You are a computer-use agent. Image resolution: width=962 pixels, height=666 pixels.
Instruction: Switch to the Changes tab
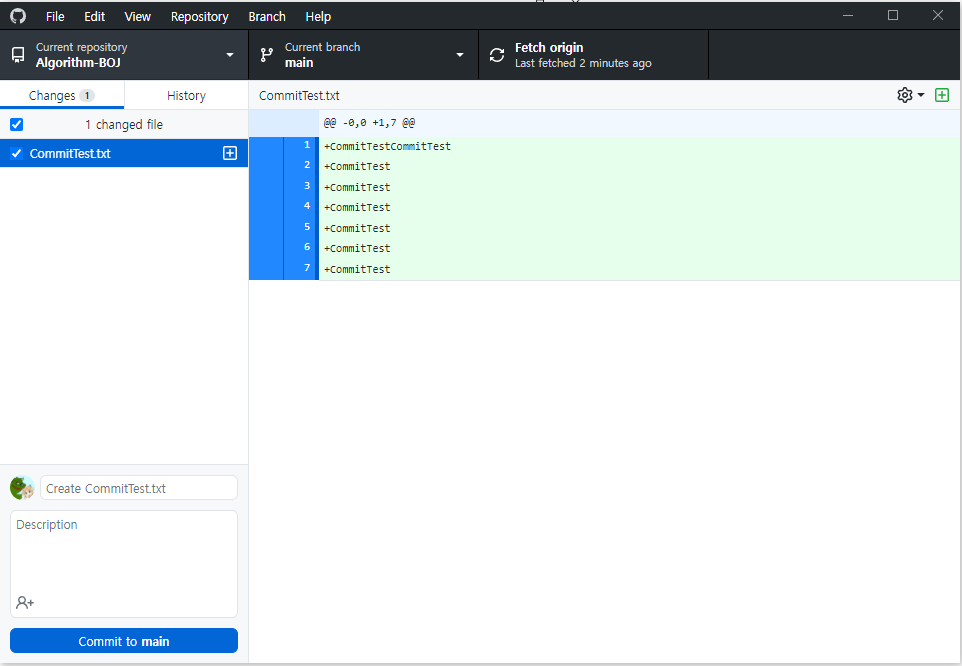pos(62,95)
